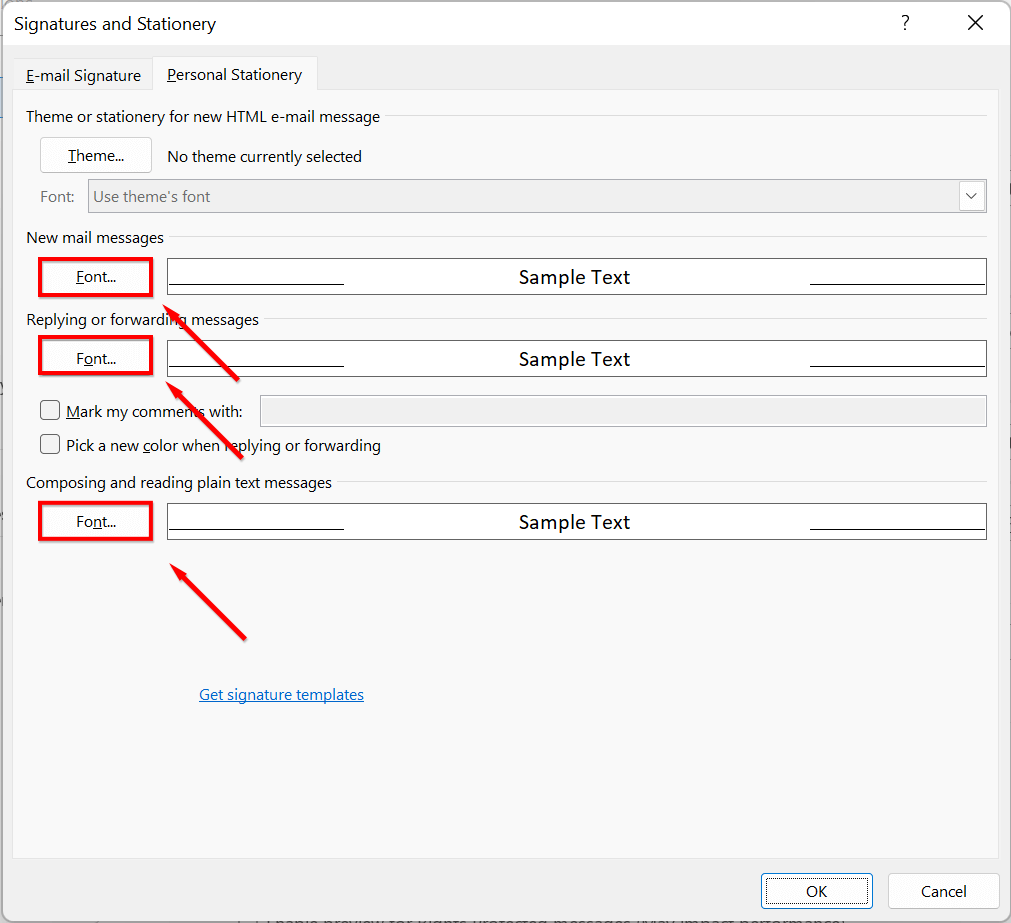Click the reply/forward Sample Text preview
This screenshot has width=1011, height=923.
(x=575, y=359)
